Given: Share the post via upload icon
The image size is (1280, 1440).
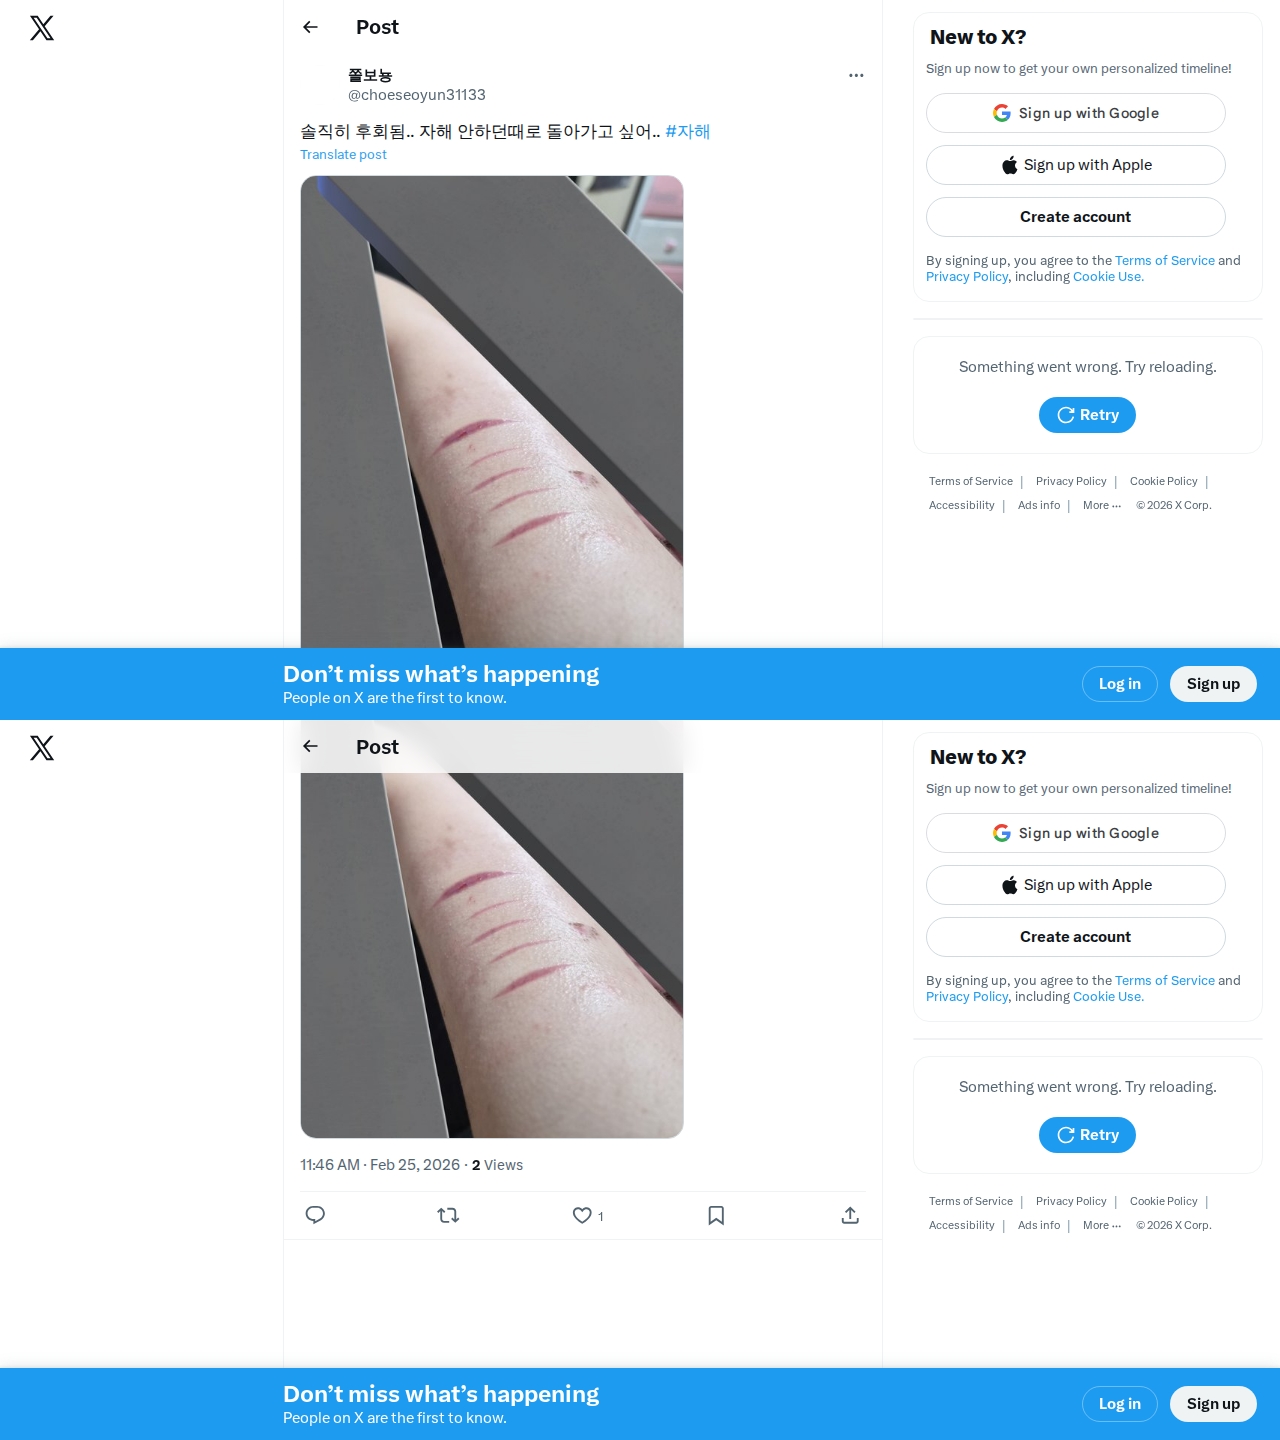Looking at the screenshot, I should (850, 1215).
